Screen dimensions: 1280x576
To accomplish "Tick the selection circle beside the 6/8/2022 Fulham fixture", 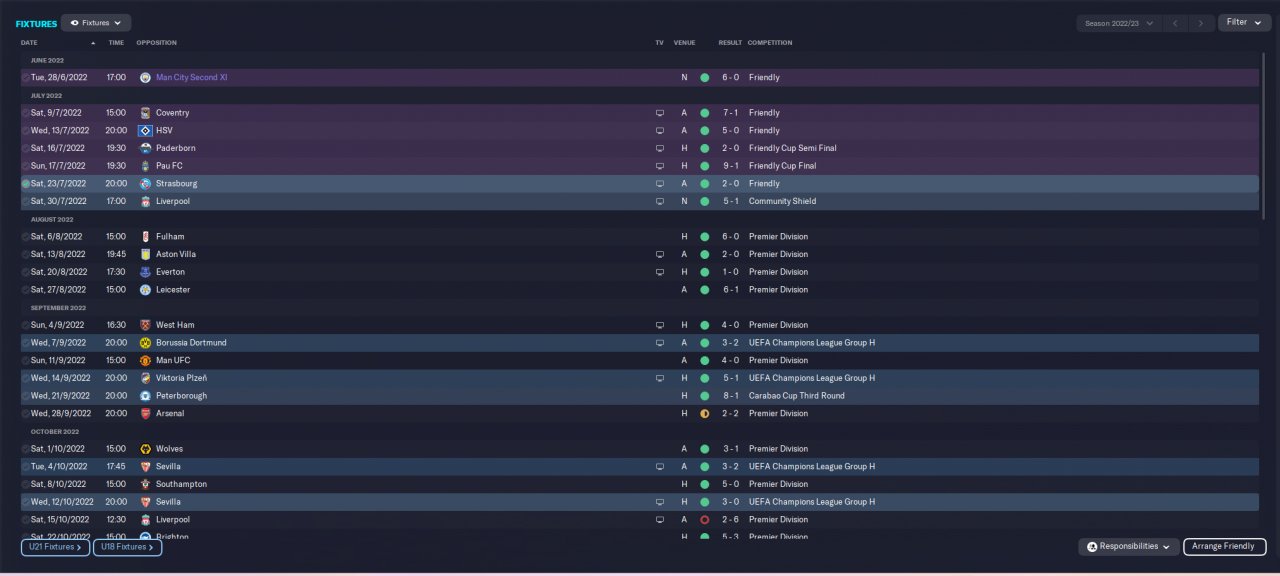I will tap(26, 237).
